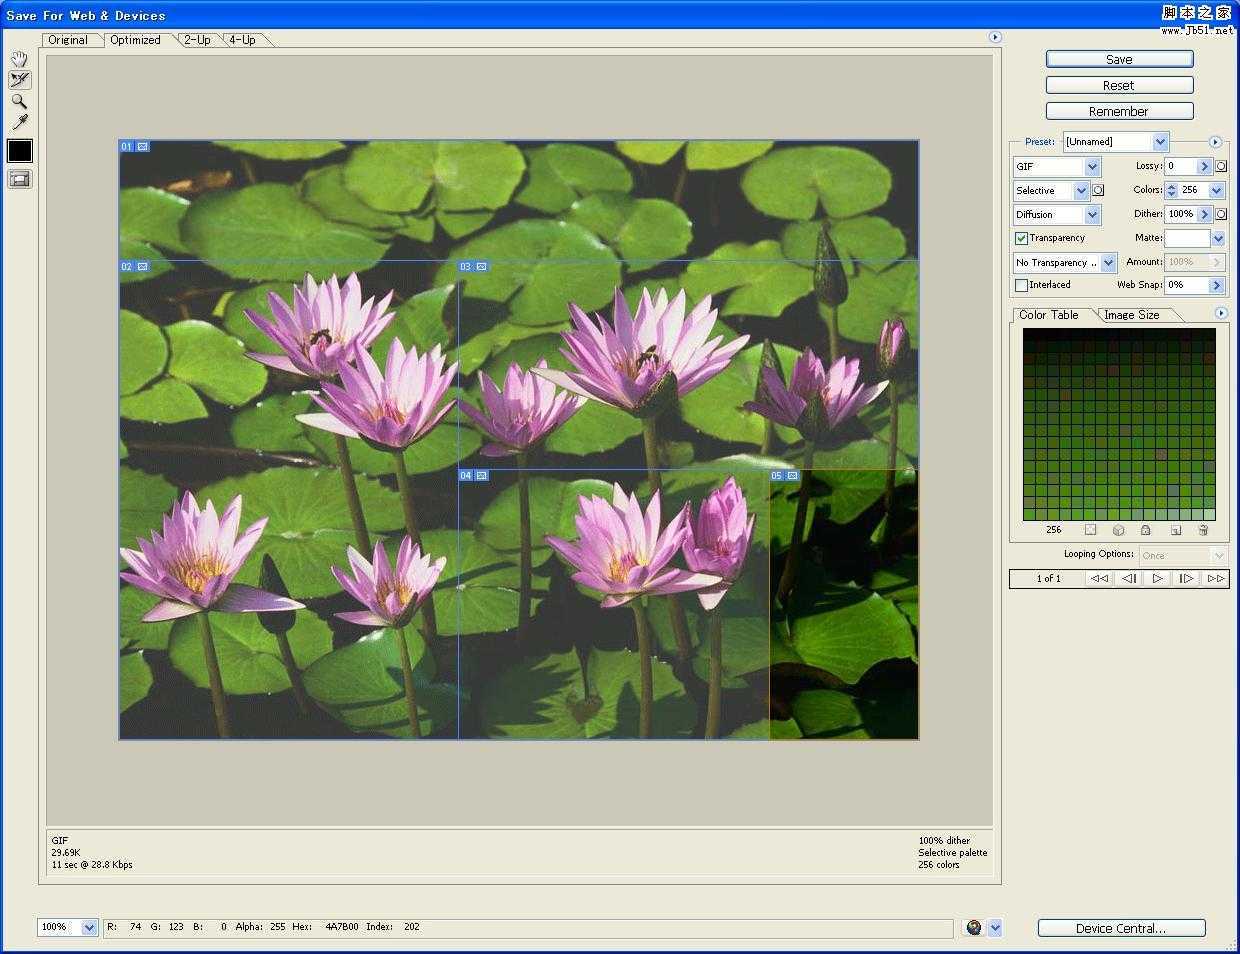Viewport: 1240px width, 954px height.
Task: Click the Save button
Action: click(1119, 59)
